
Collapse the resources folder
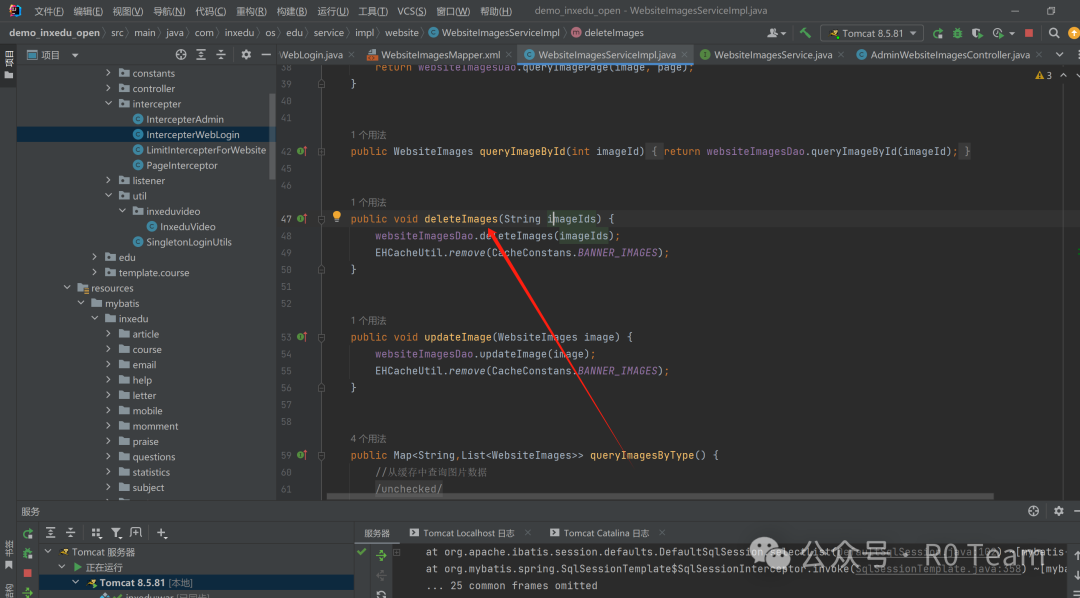[67, 288]
